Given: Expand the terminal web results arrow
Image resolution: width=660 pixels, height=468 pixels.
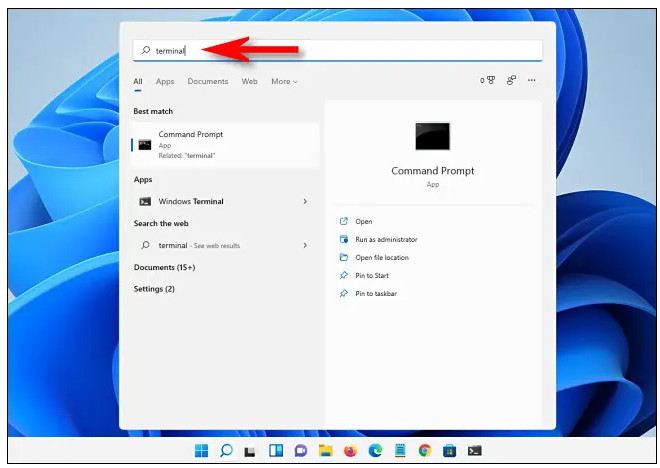Looking at the screenshot, I should (305, 245).
